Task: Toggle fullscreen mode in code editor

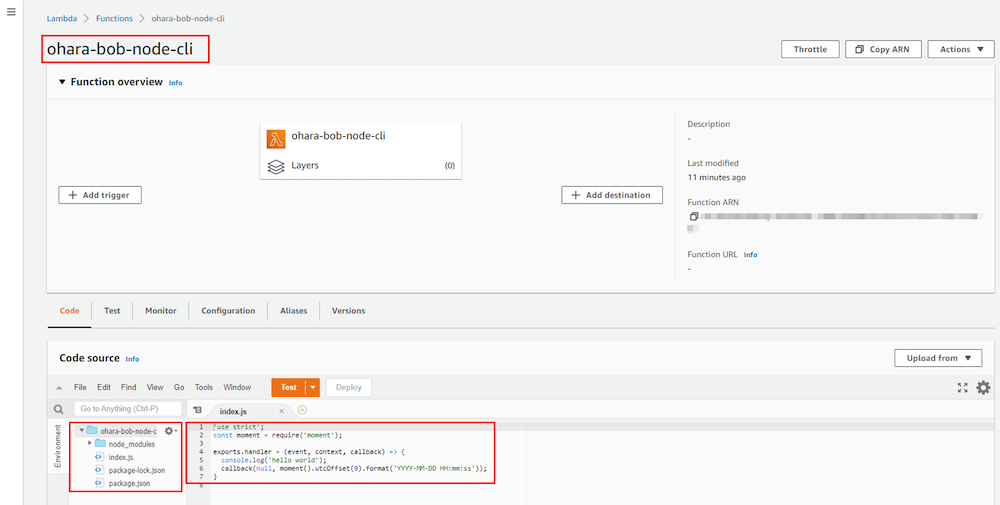Action: tap(963, 387)
